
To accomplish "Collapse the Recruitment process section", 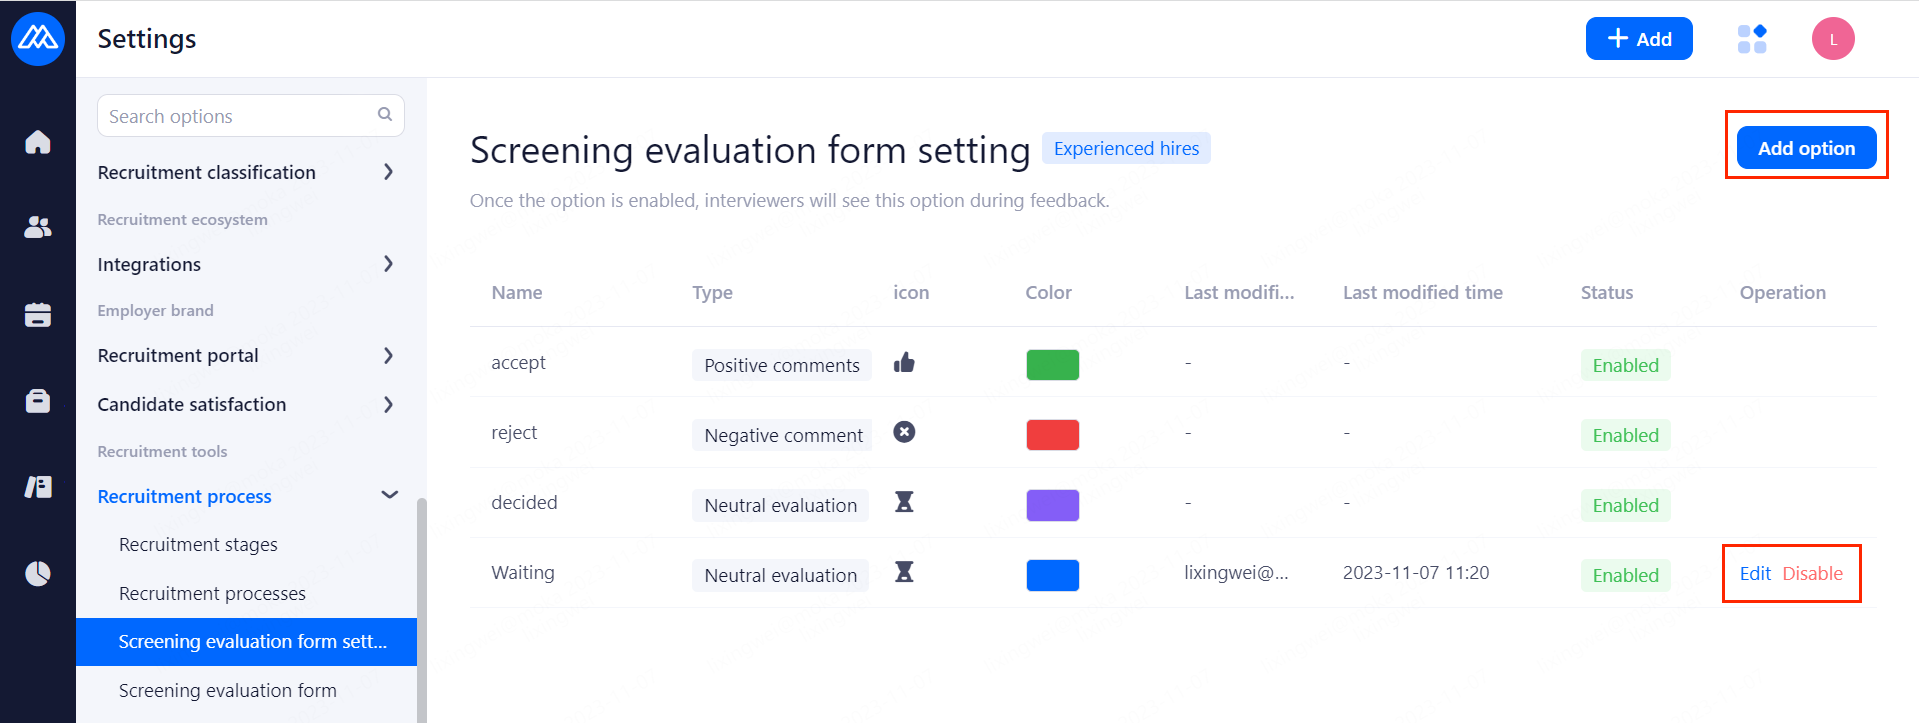I will click(x=389, y=496).
